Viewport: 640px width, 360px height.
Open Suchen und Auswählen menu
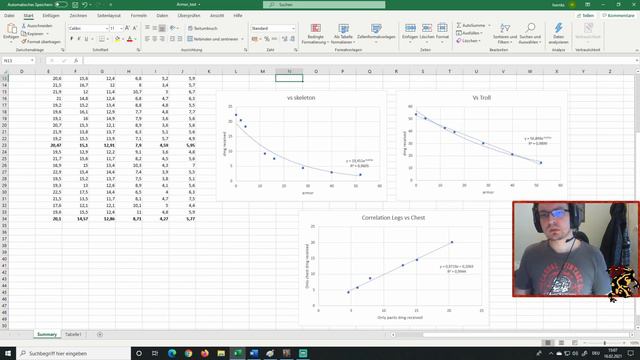[530, 34]
